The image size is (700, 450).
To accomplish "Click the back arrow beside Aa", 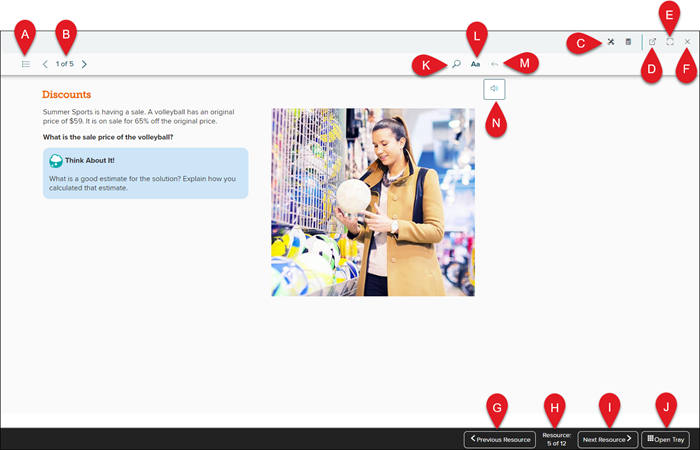I will (494, 64).
